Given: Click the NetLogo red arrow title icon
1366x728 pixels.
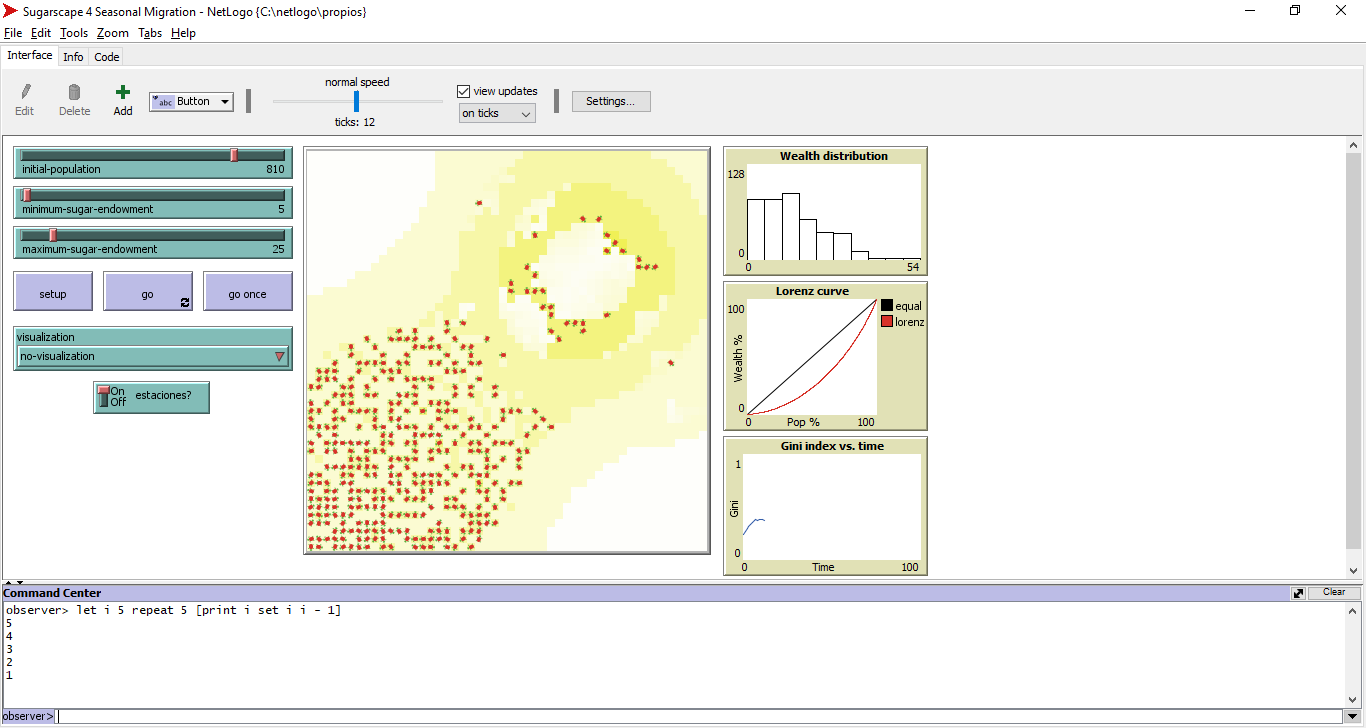Looking at the screenshot, I should tap(10, 11).
